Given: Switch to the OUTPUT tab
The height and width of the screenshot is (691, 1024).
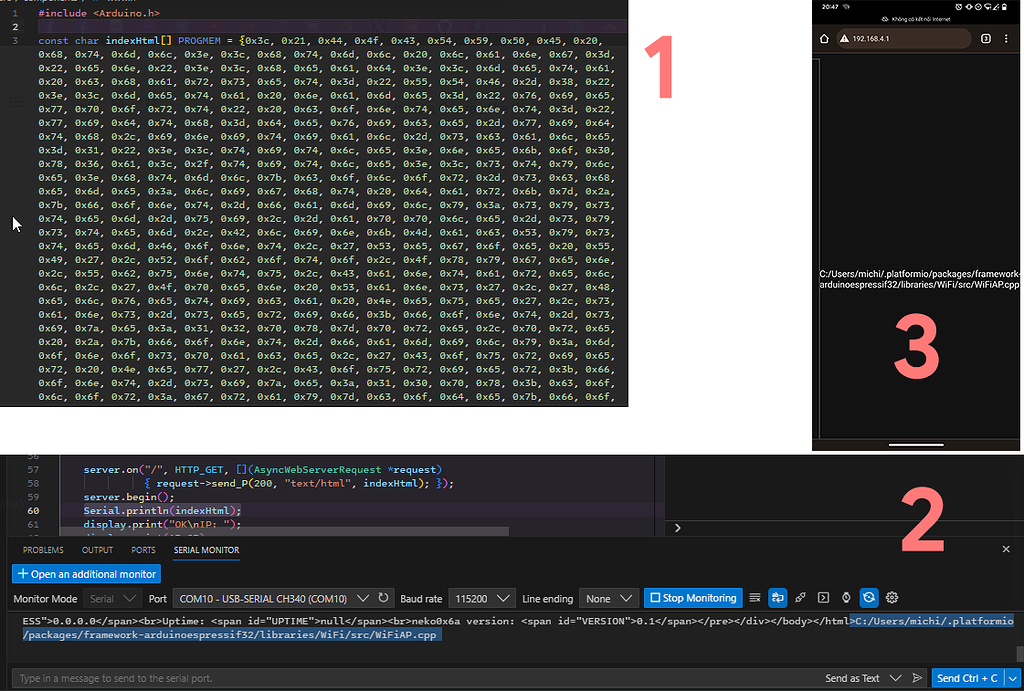Looking at the screenshot, I should (97, 550).
